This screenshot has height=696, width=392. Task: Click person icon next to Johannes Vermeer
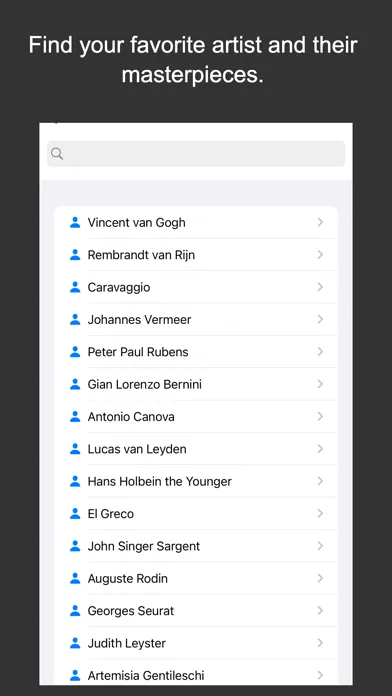tap(75, 320)
